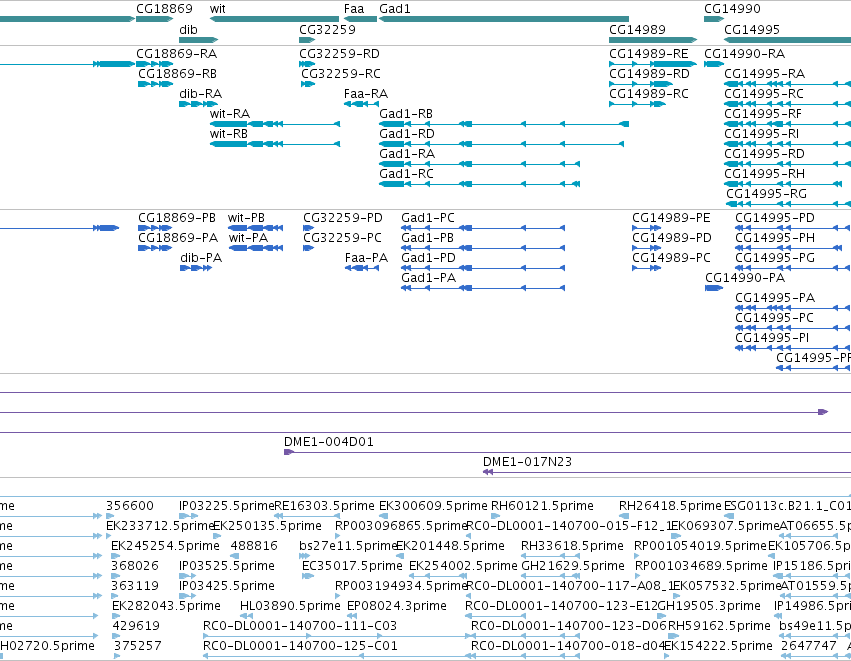Select EST GH21629.5prime
The width and height of the screenshot is (851, 661).
(x=550, y=576)
